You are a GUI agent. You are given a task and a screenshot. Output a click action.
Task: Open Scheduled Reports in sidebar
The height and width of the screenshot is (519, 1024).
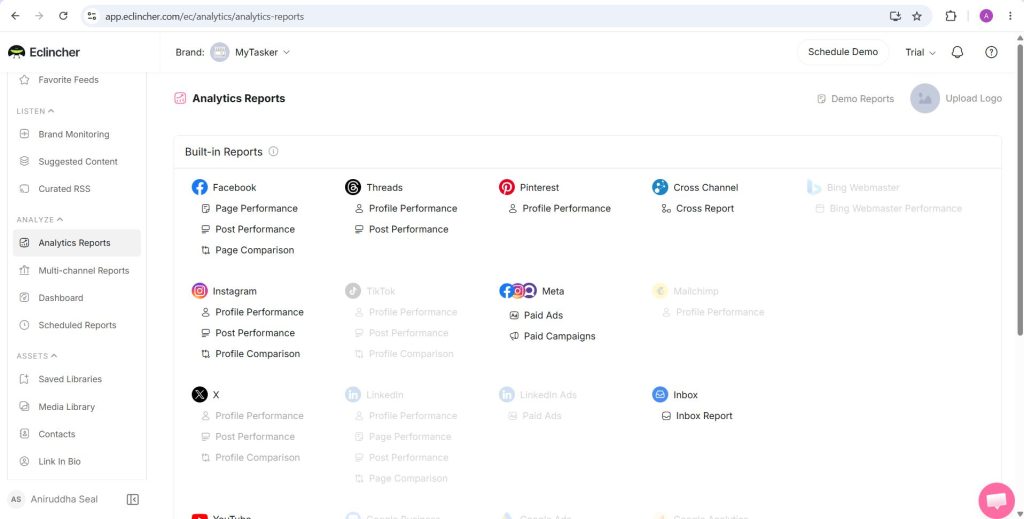tap(76, 325)
